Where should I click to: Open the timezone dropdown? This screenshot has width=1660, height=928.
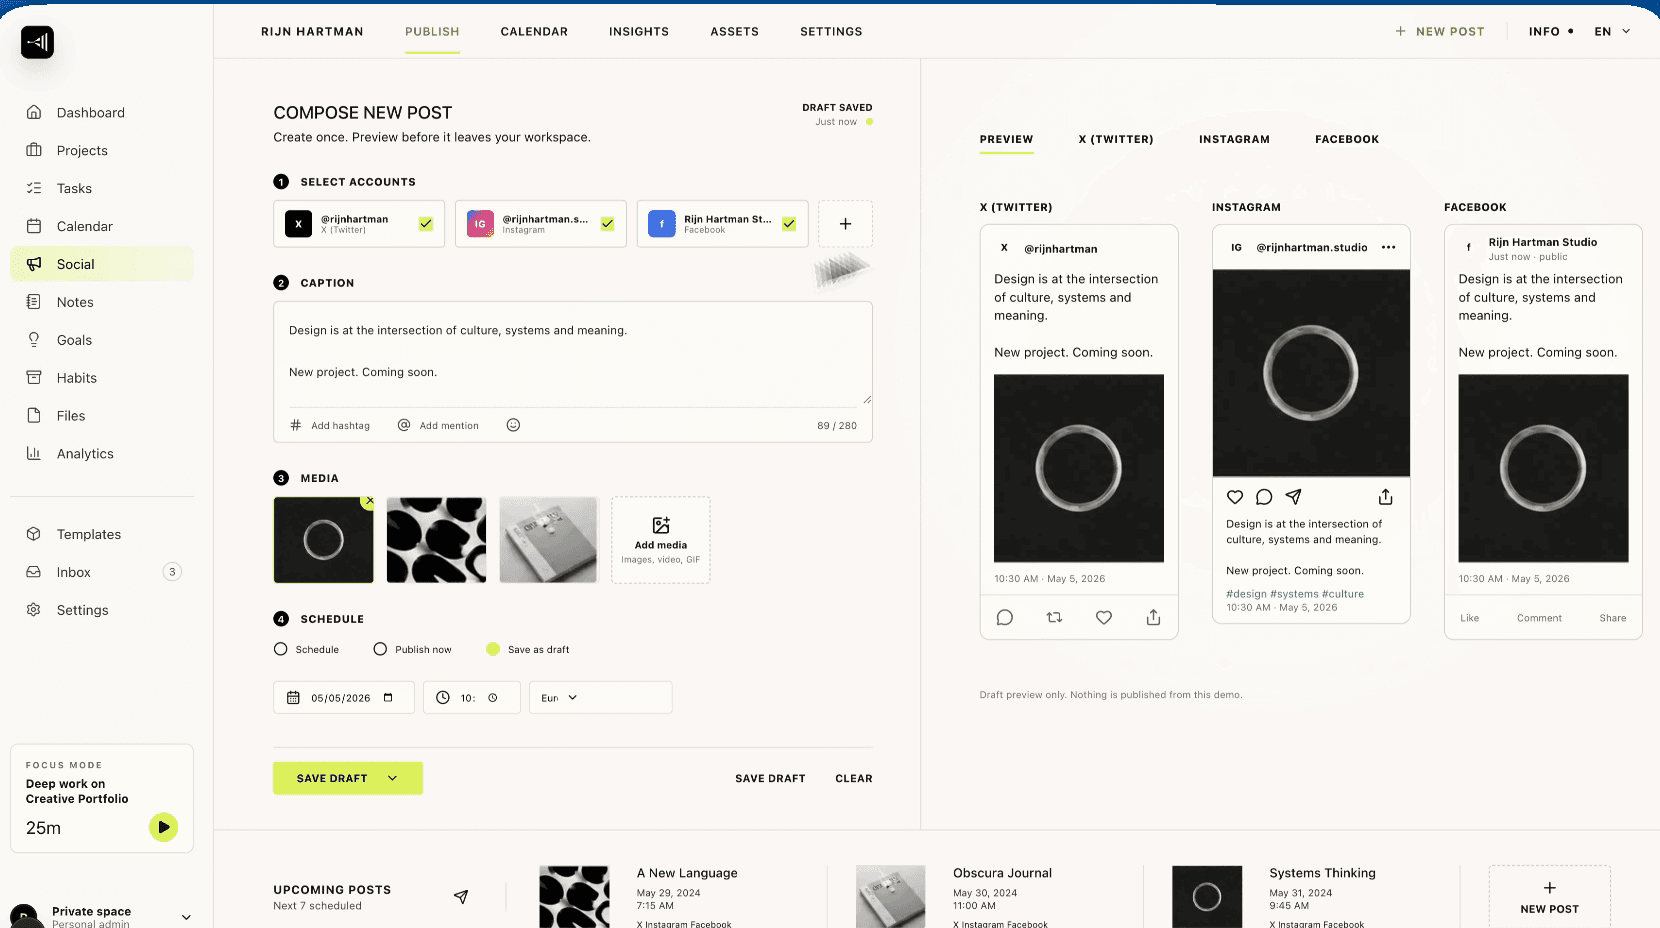[x=600, y=698]
